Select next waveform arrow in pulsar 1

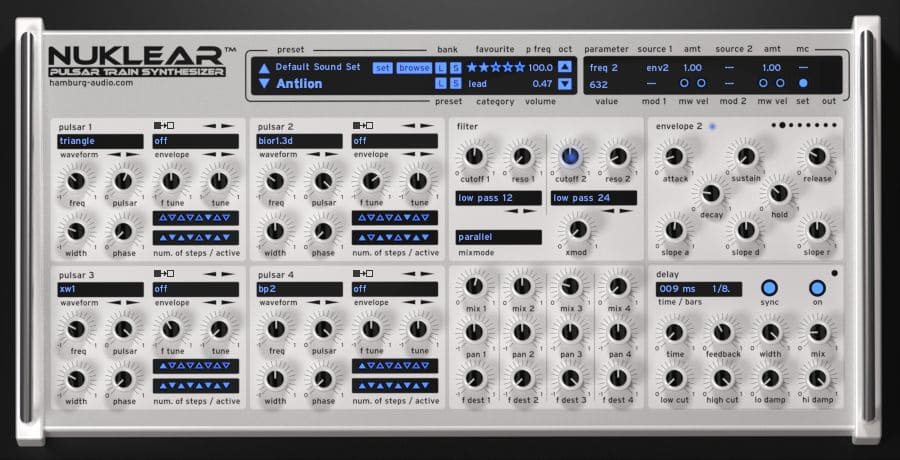coord(133,154)
